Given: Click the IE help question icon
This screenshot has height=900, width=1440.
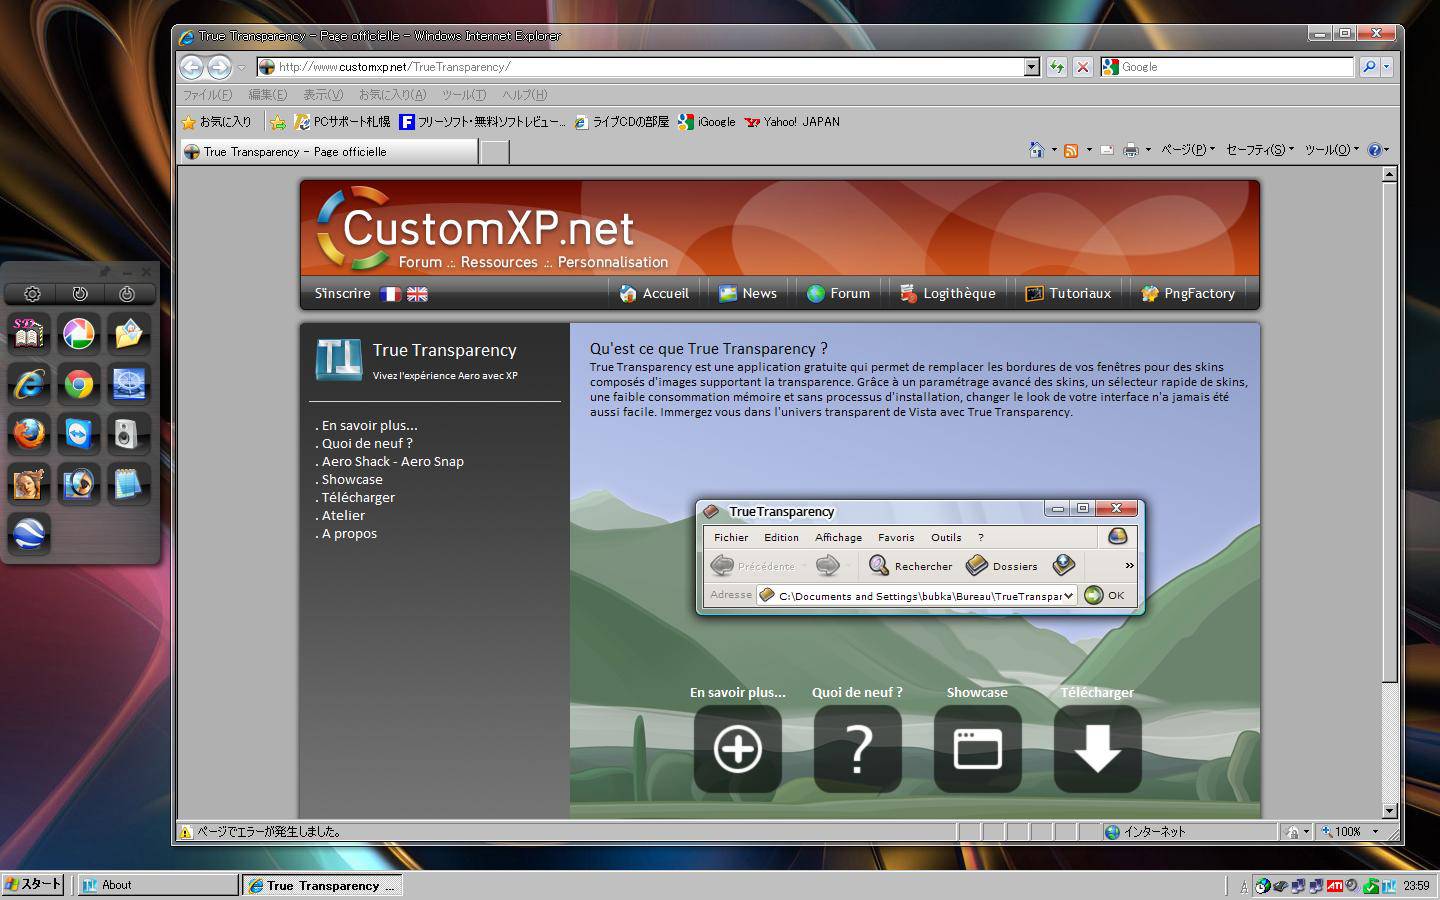Looking at the screenshot, I should (x=1374, y=150).
